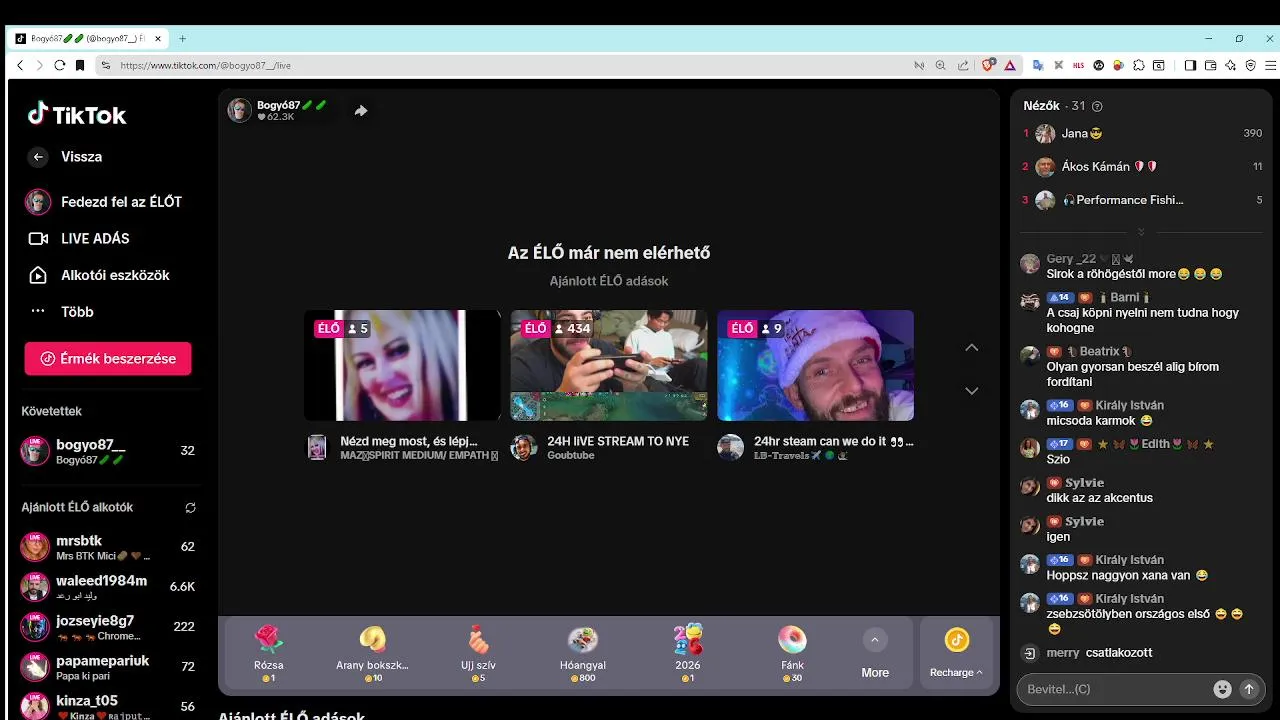Open Google Translate extension icon

click(x=1038, y=65)
